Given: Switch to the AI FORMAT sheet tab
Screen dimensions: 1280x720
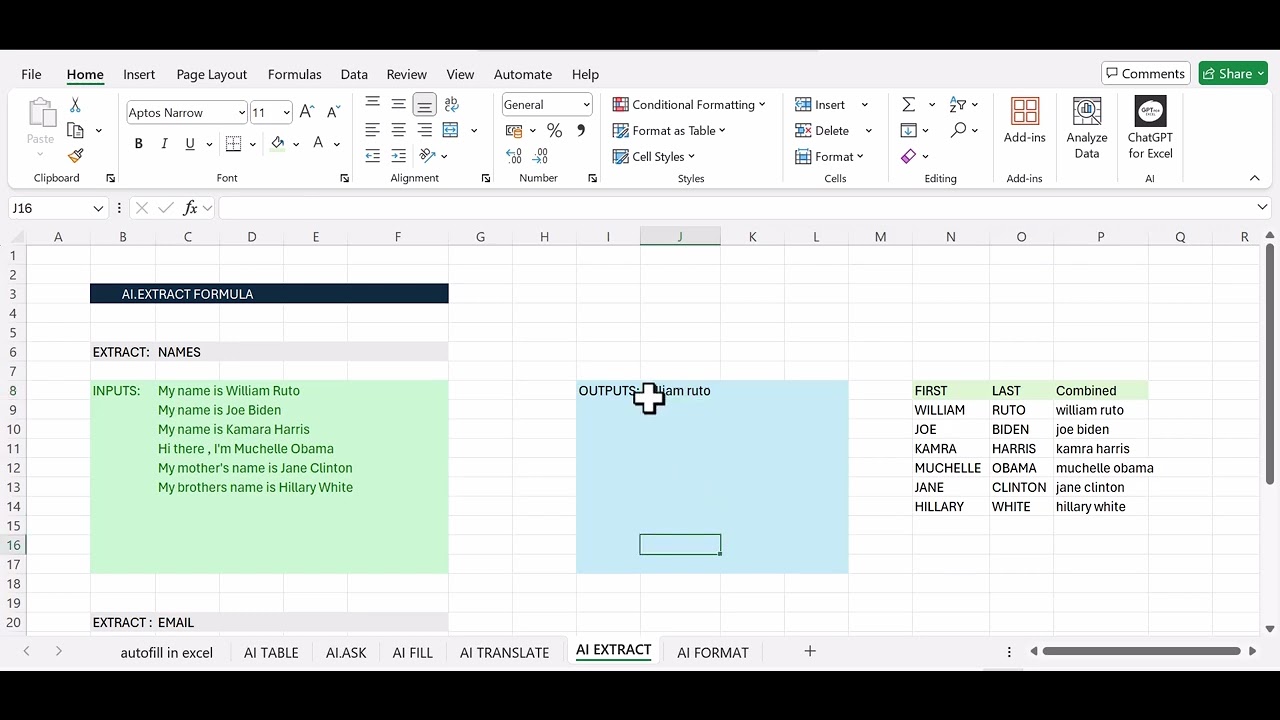Looking at the screenshot, I should click(713, 652).
